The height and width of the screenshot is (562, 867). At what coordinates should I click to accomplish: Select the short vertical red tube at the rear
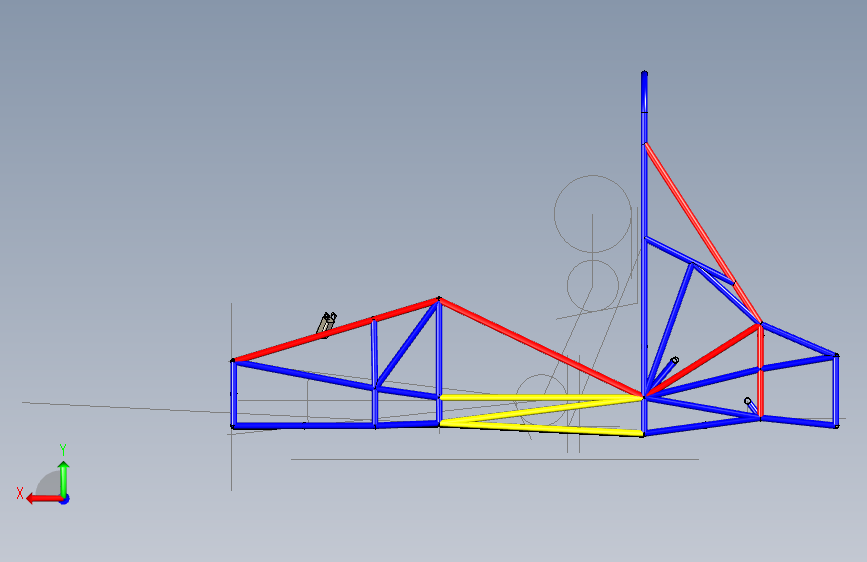761,370
